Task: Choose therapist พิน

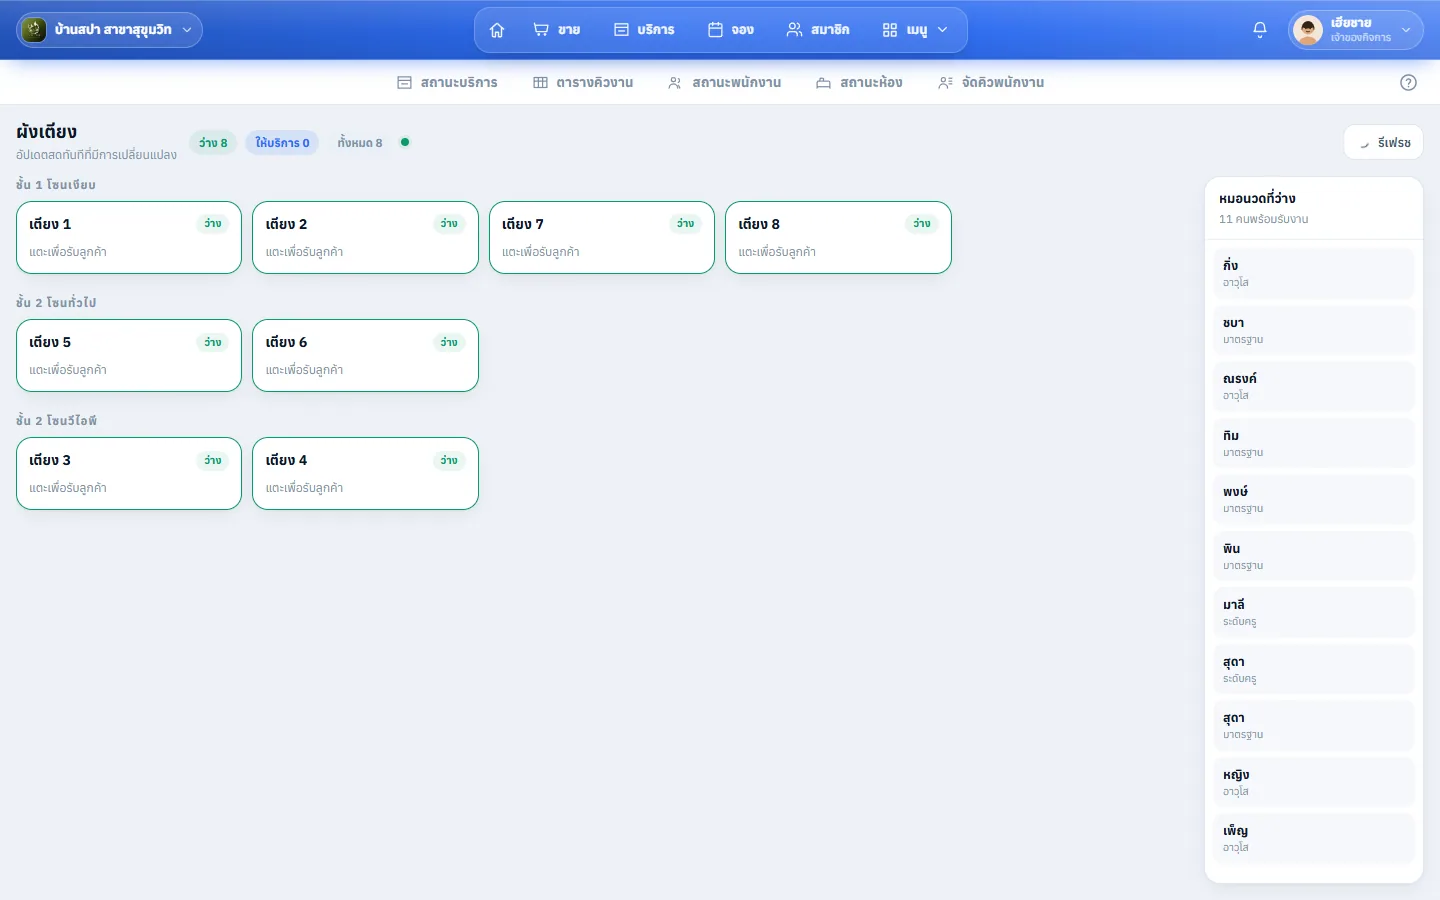Action: [1314, 556]
